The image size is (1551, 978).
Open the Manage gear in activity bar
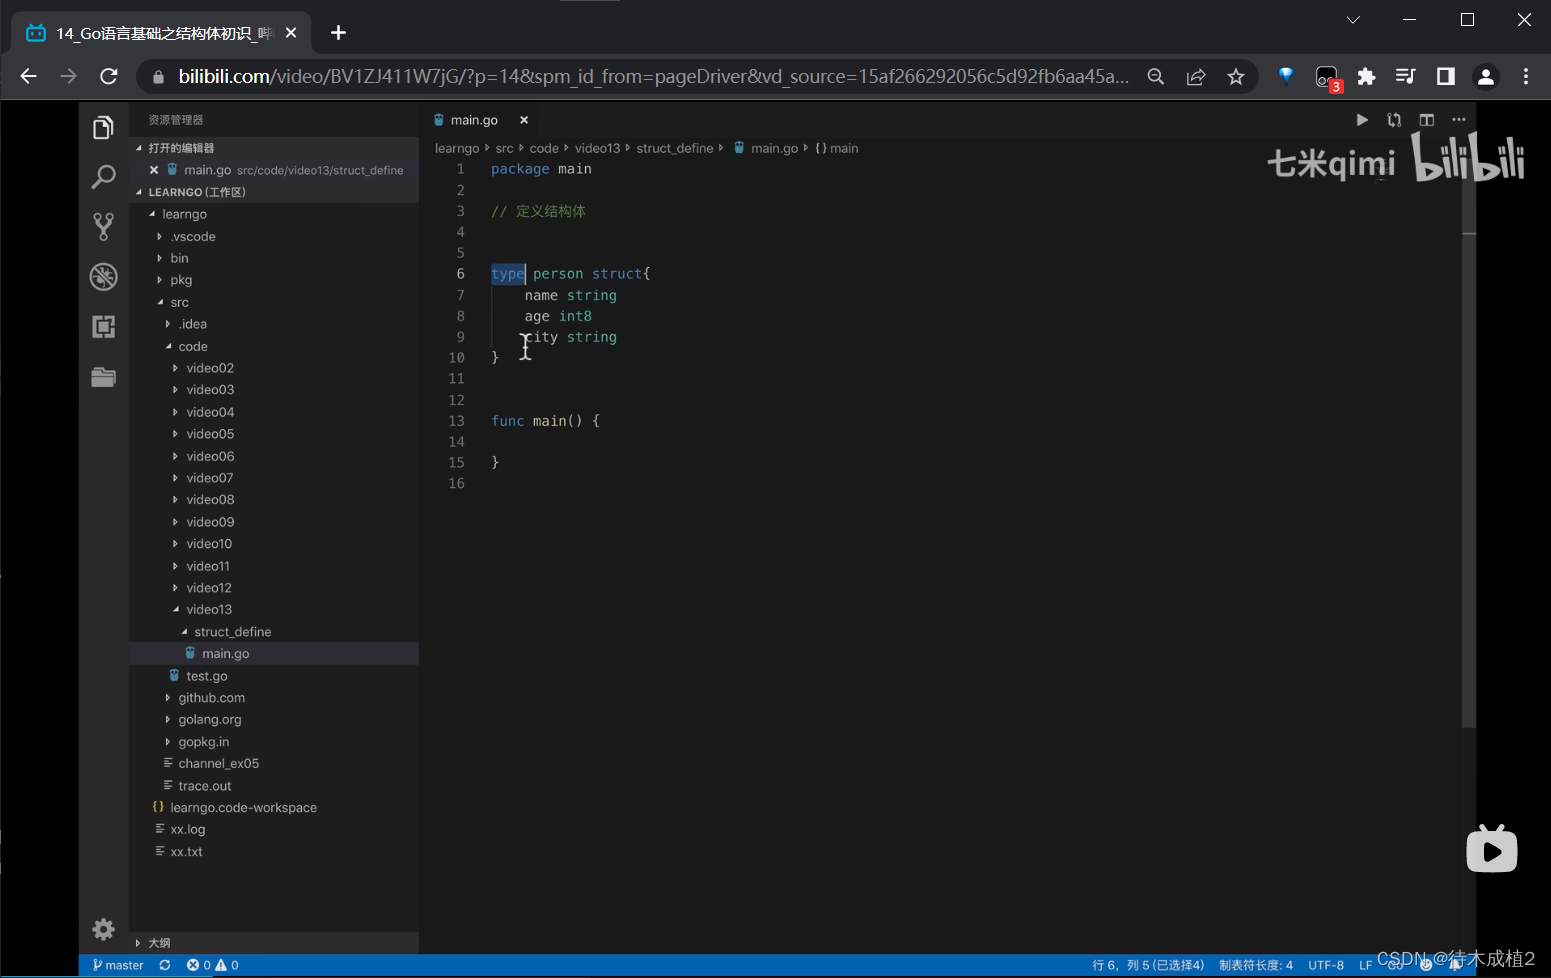(x=103, y=929)
